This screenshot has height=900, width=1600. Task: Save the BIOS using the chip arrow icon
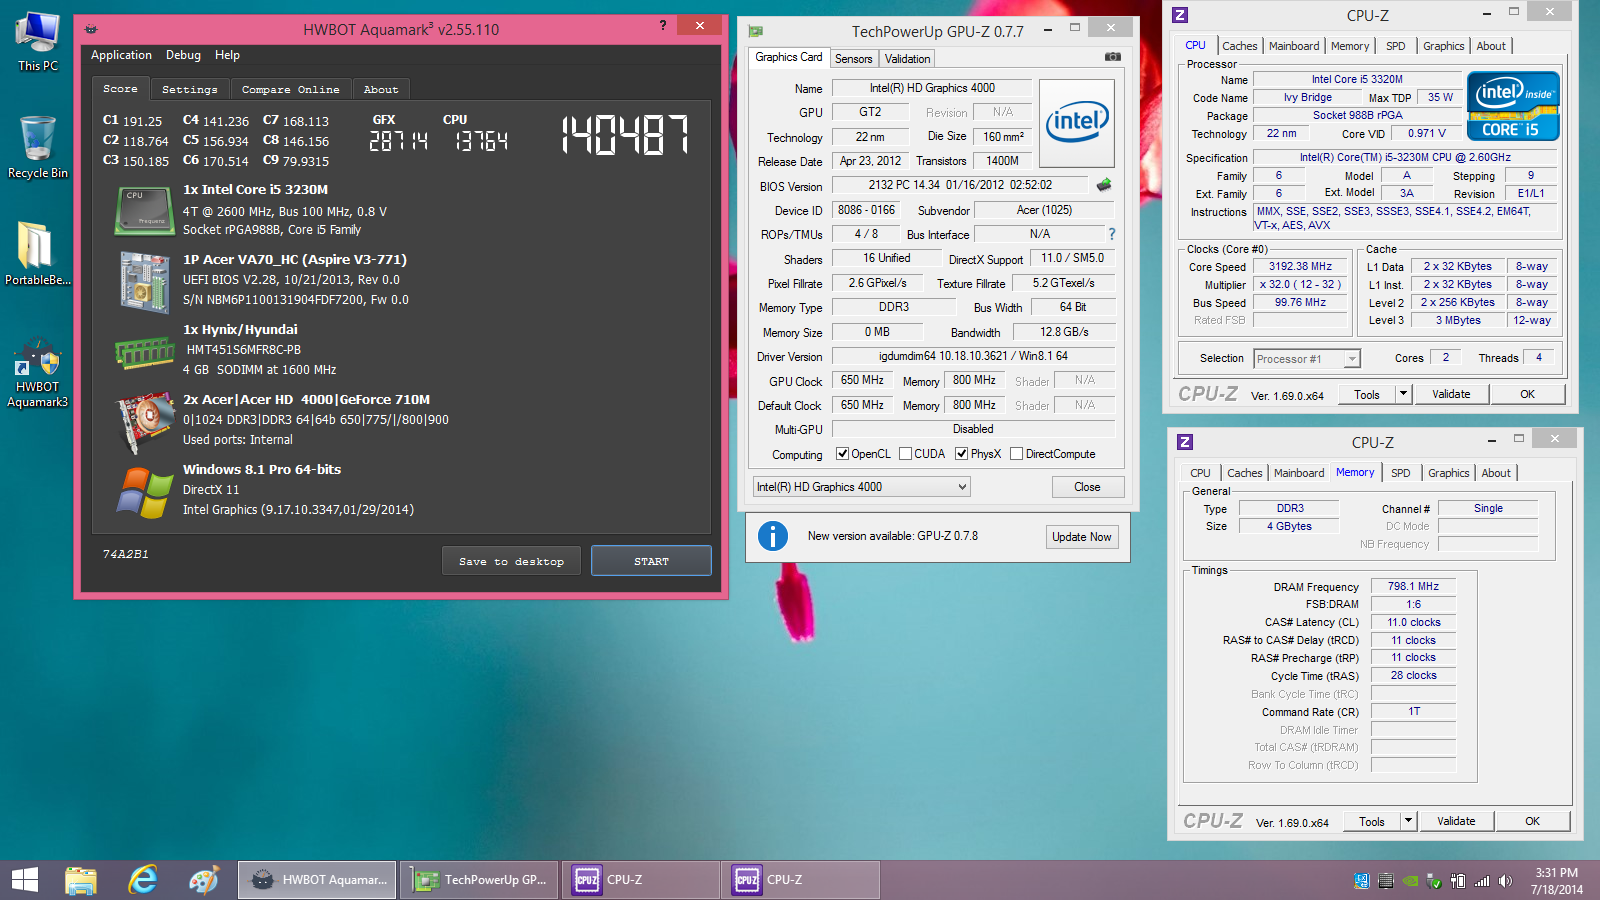1104,185
